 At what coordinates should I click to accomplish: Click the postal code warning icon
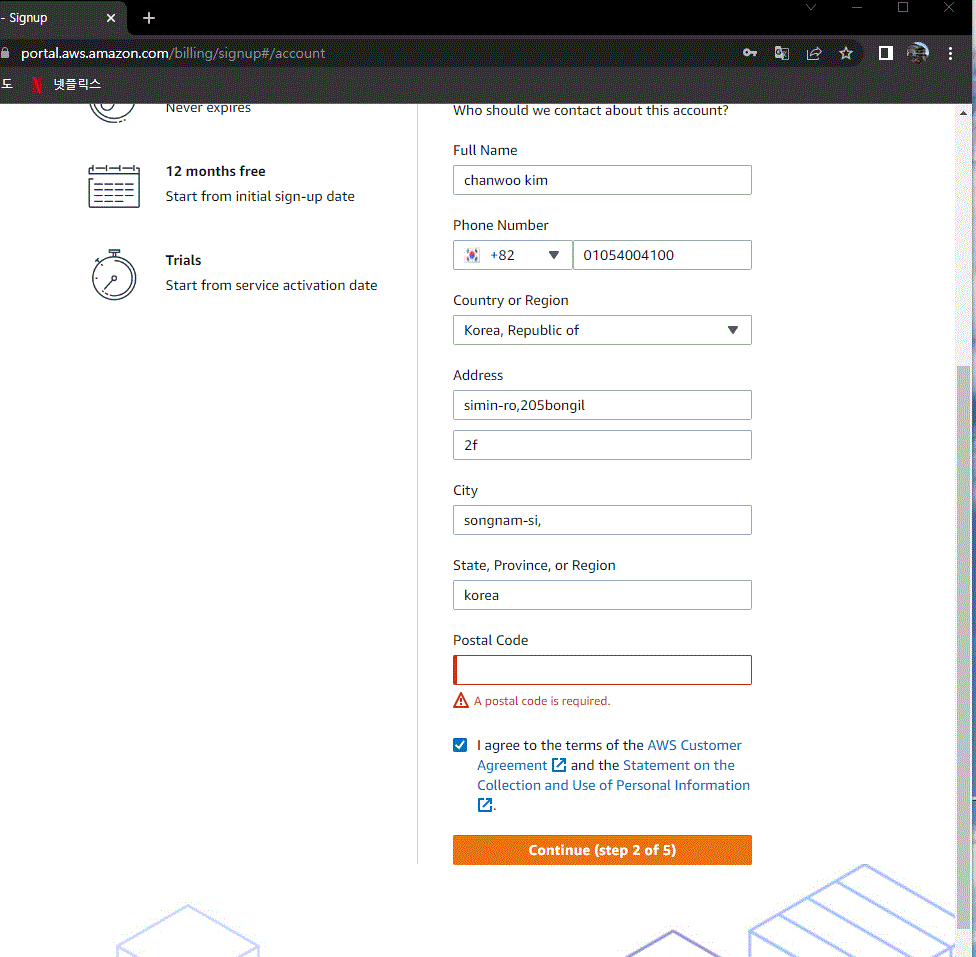point(461,700)
